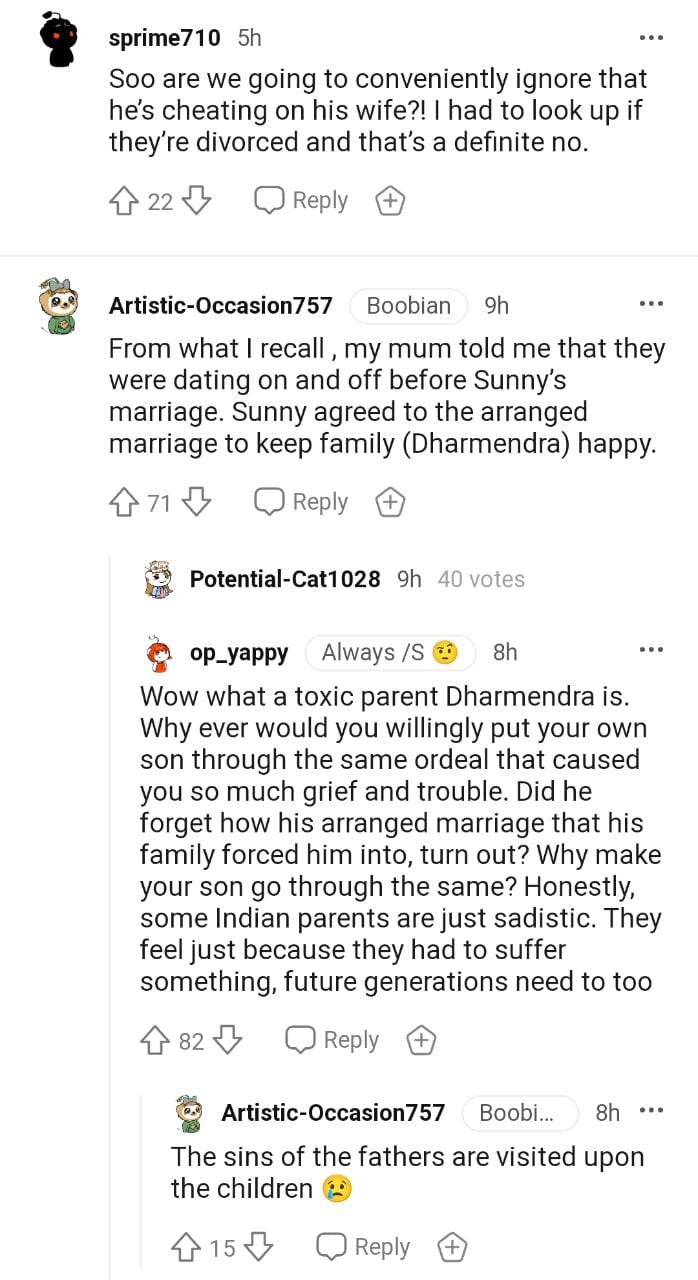Upvote the comment with 71 votes
698x1280 pixels.
123,502
